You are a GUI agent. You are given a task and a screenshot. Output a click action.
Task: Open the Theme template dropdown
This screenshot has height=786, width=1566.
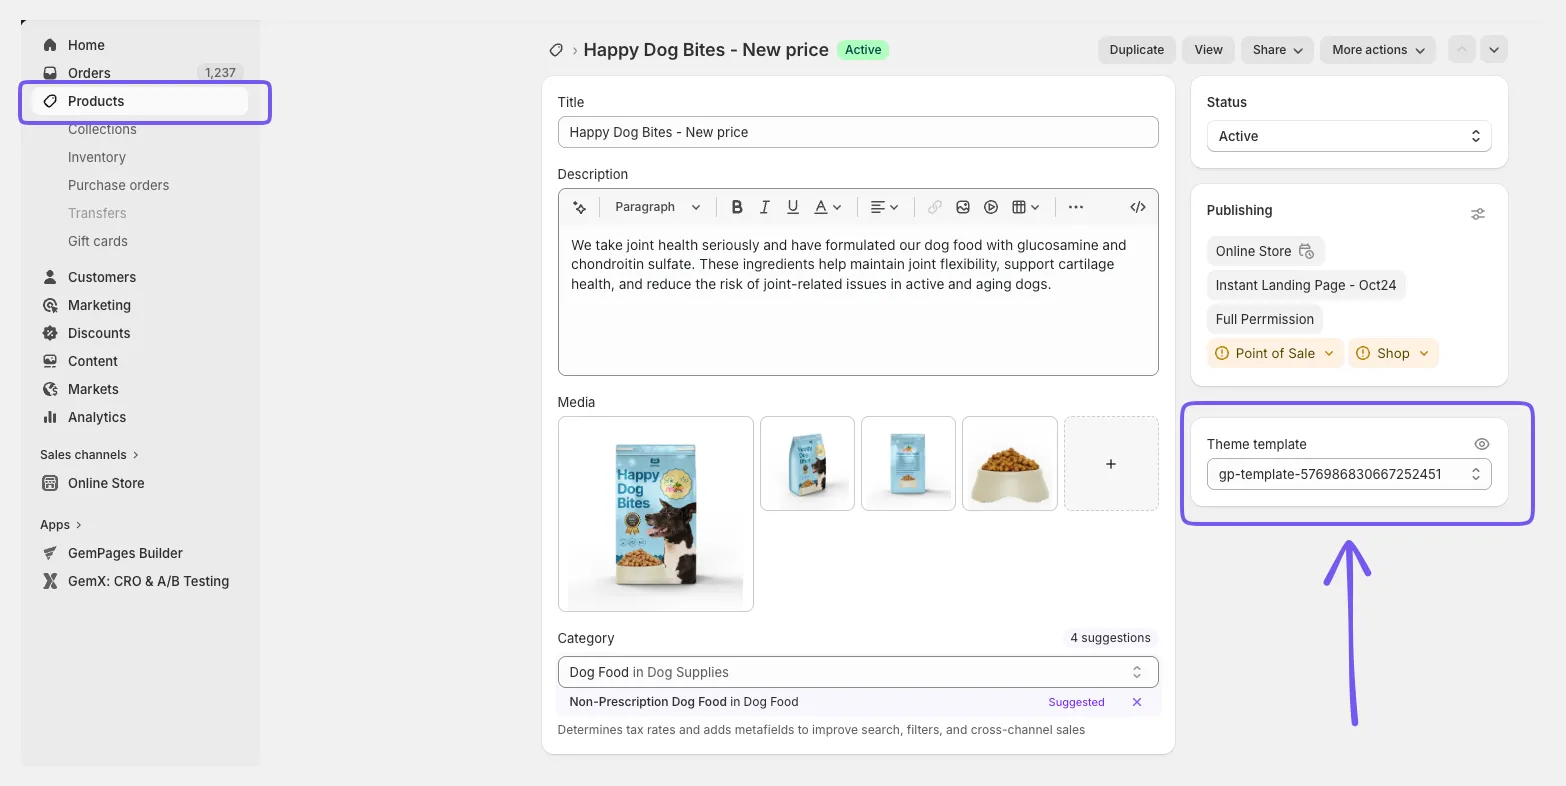1349,474
